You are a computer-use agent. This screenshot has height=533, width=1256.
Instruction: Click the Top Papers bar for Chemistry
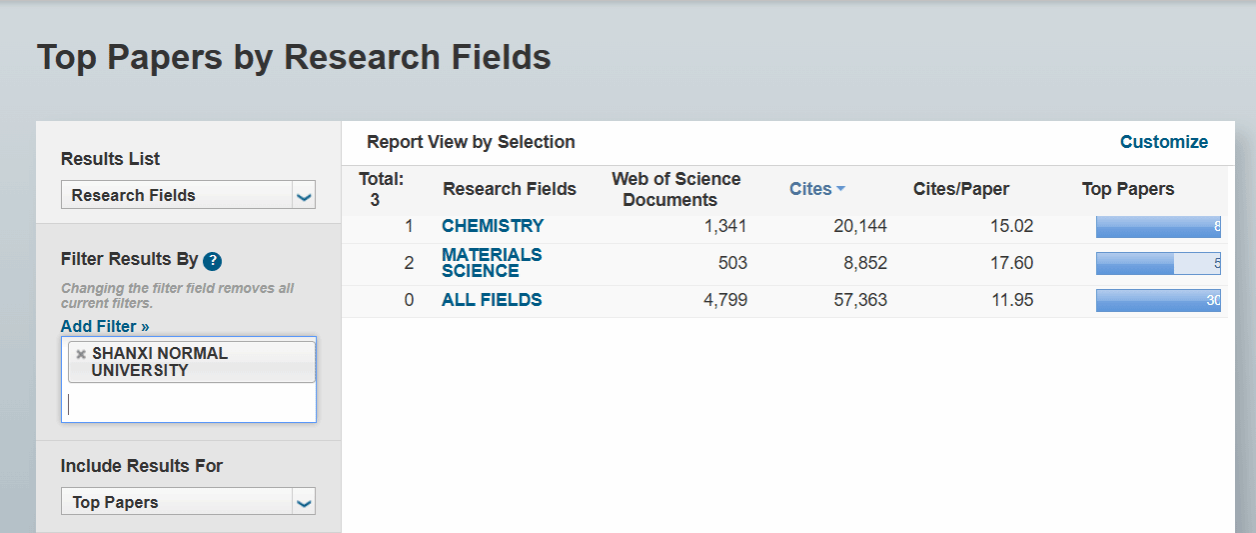[1157, 227]
